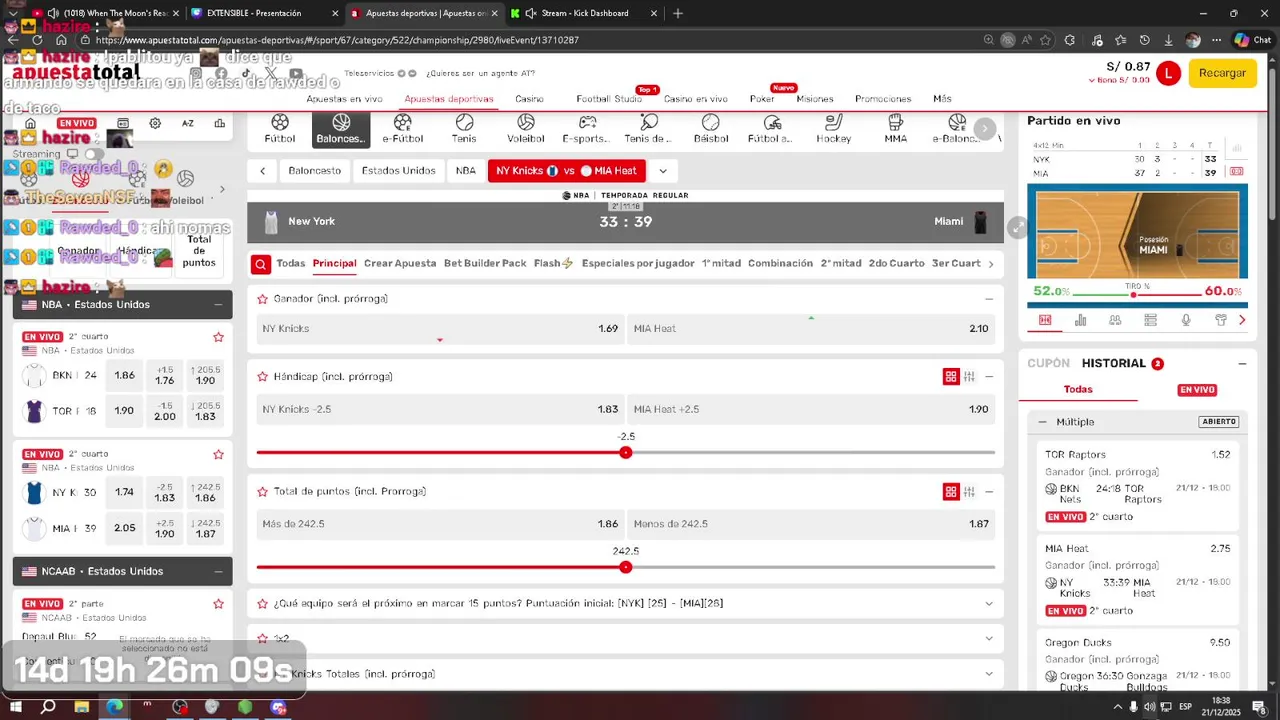
Task: Expand the live match tracker panel
Action: point(1017,228)
